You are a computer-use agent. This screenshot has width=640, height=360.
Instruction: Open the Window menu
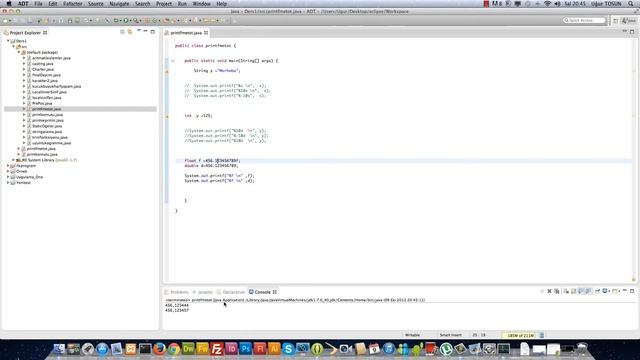click(201, 4)
